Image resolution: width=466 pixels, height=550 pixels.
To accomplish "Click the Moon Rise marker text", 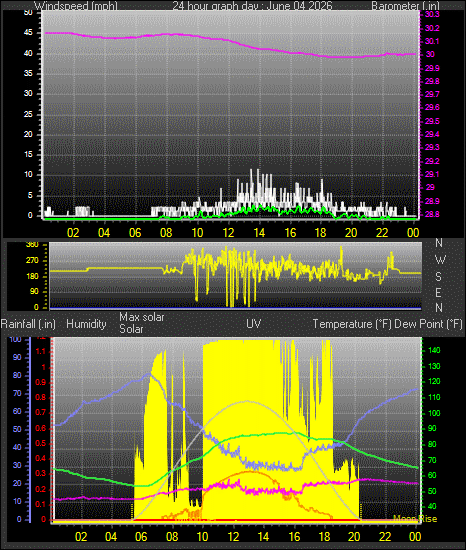I will (x=415, y=518).
